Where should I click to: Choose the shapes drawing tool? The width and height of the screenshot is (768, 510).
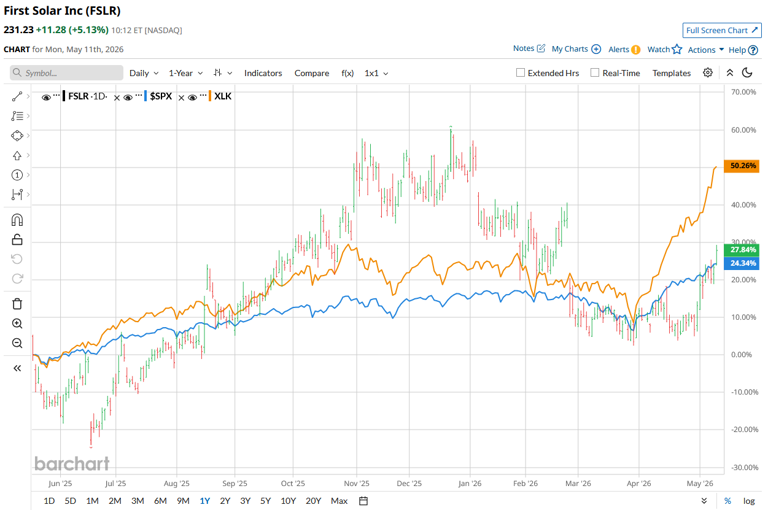(17, 136)
